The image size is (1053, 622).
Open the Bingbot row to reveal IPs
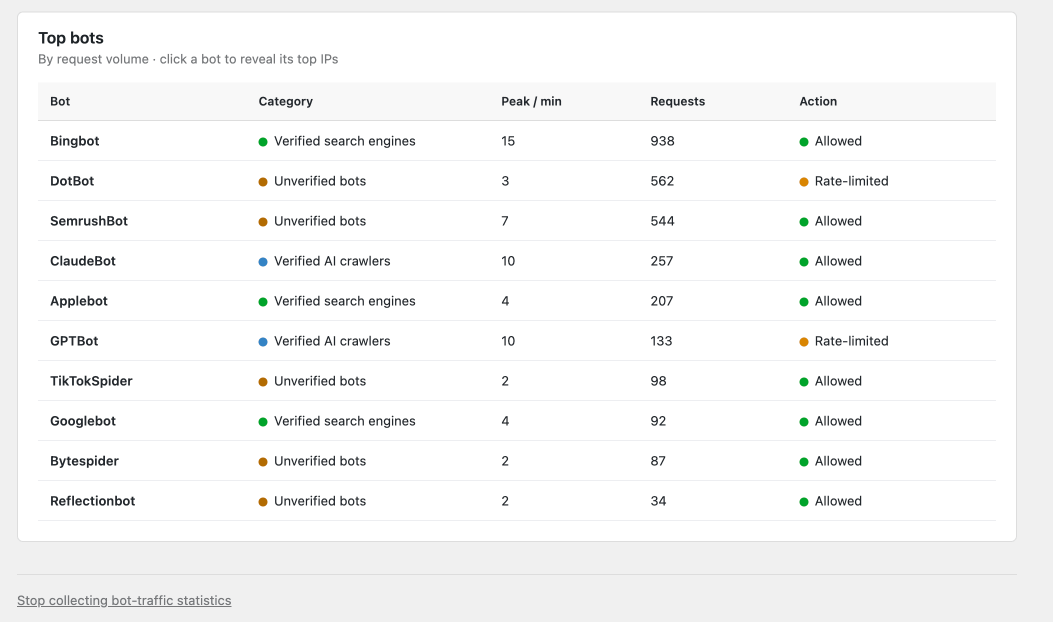pos(75,141)
